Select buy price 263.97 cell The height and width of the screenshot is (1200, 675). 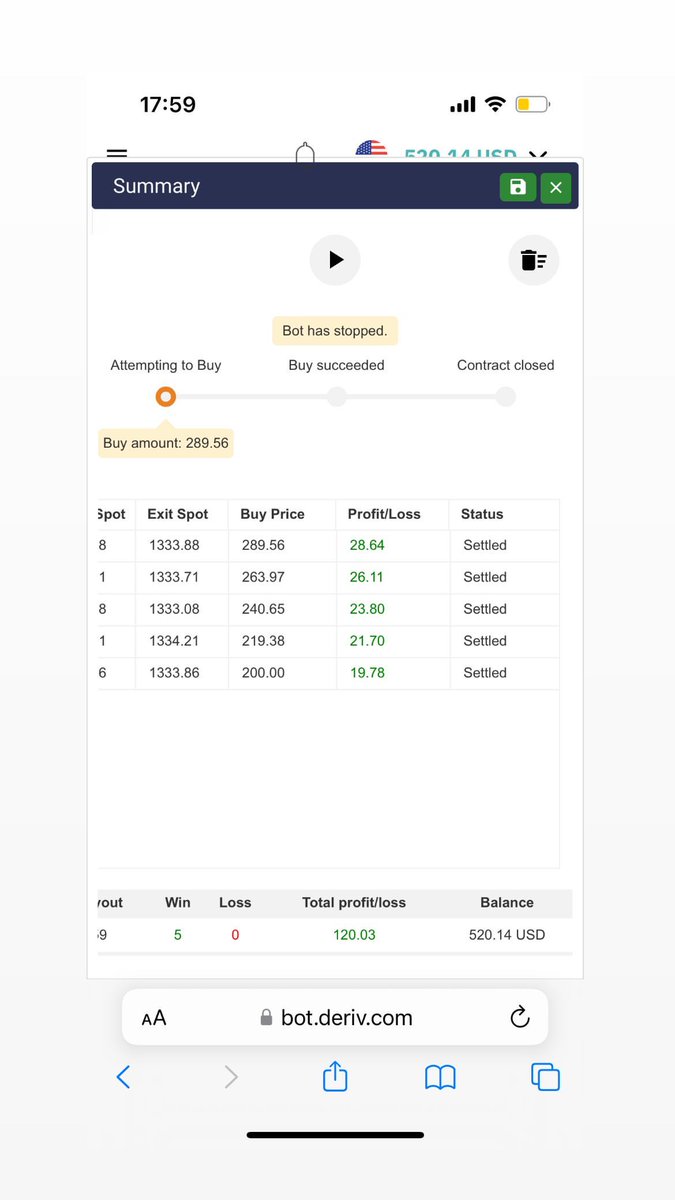coord(263,577)
